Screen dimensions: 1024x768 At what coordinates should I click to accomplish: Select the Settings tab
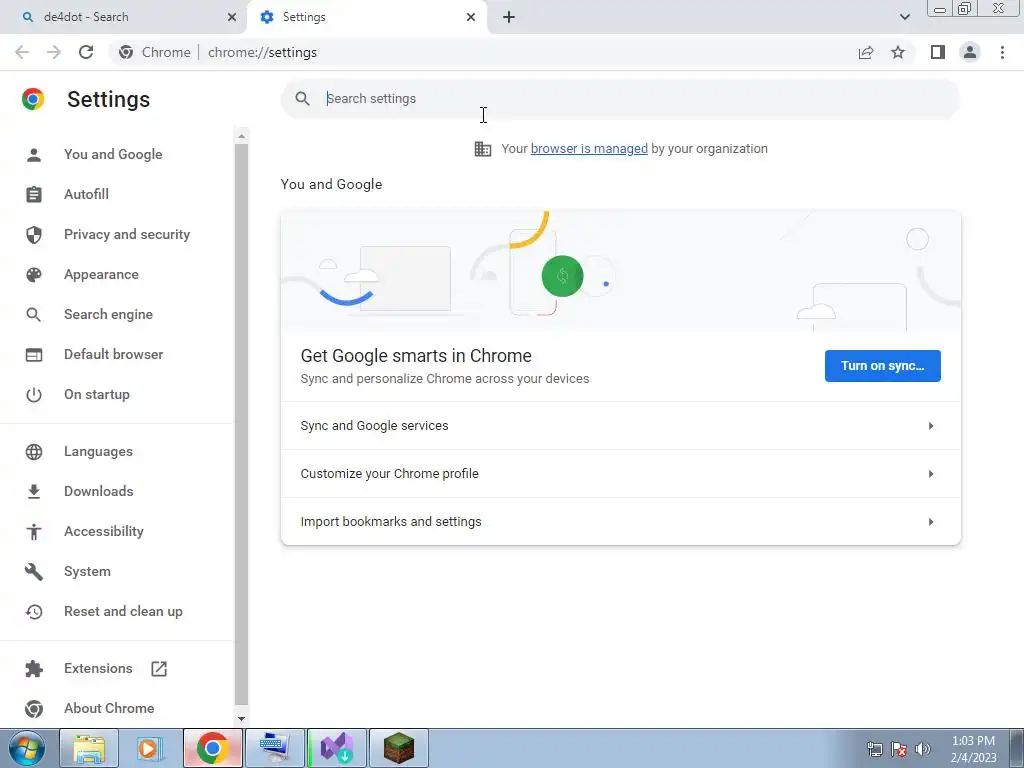click(x=366, y=17)
